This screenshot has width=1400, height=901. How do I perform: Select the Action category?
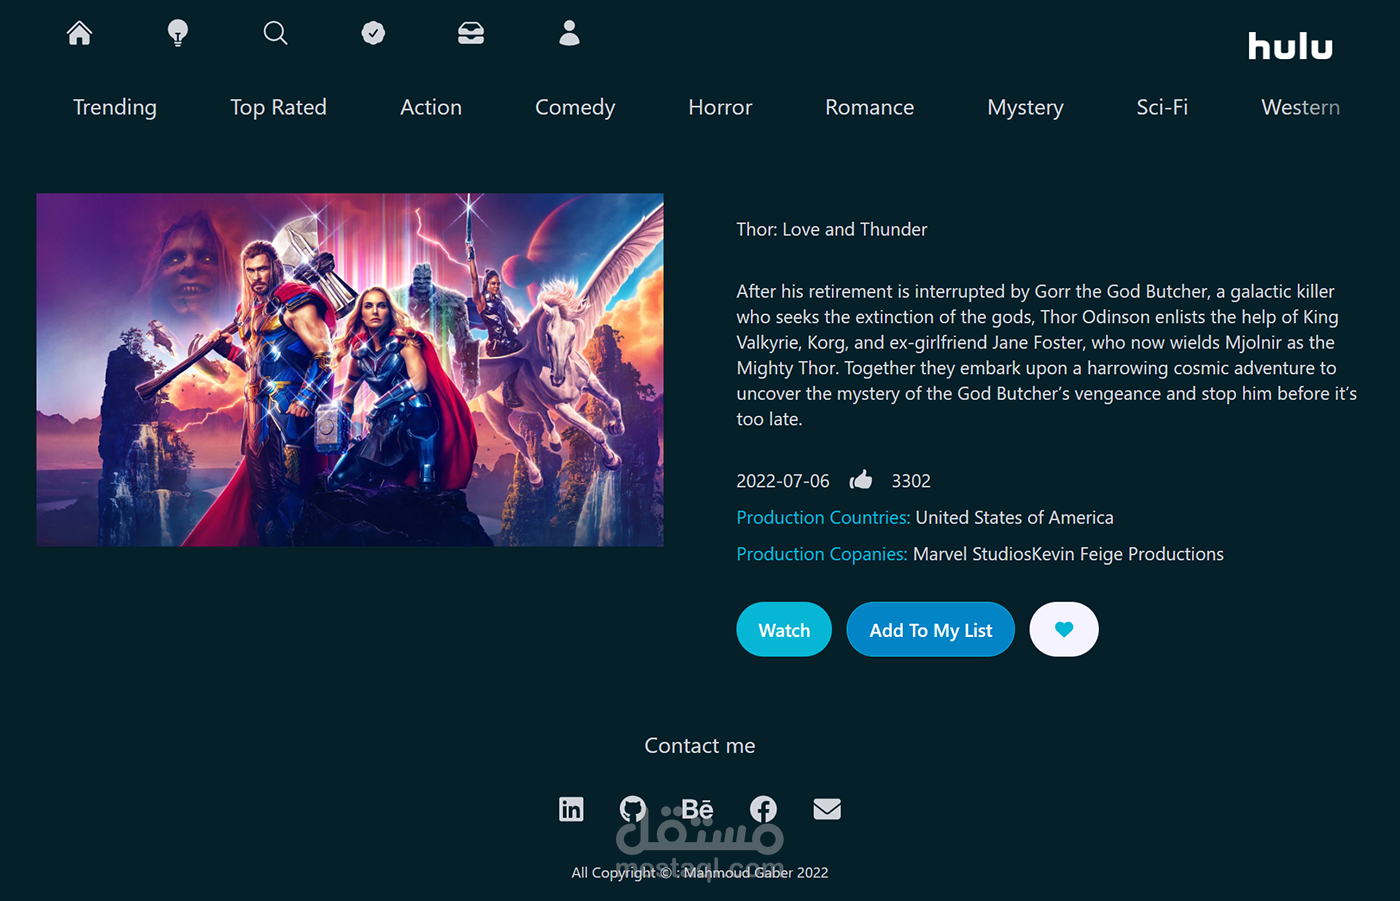click(431, 107)
